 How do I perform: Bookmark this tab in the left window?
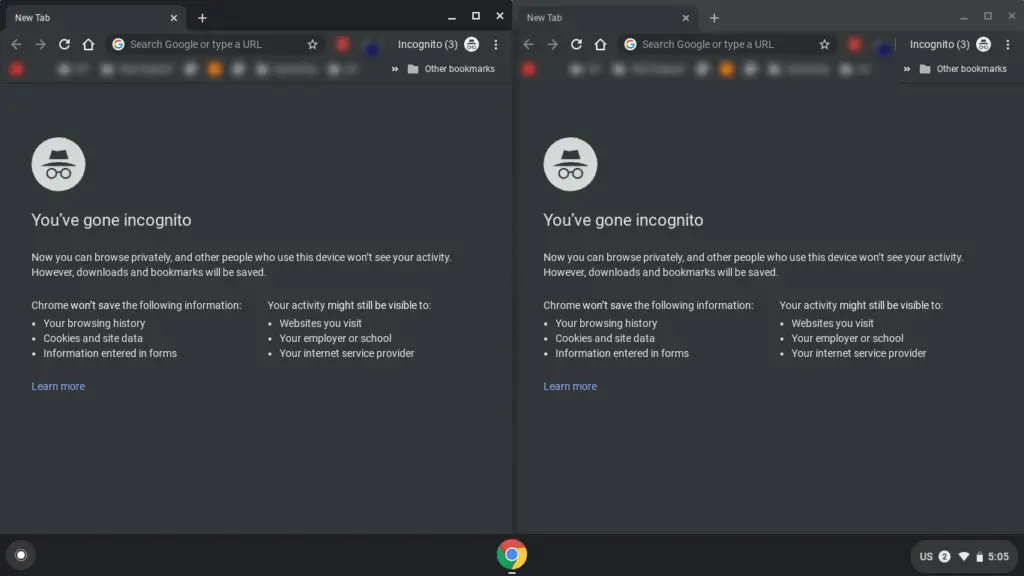click(312, 44)
